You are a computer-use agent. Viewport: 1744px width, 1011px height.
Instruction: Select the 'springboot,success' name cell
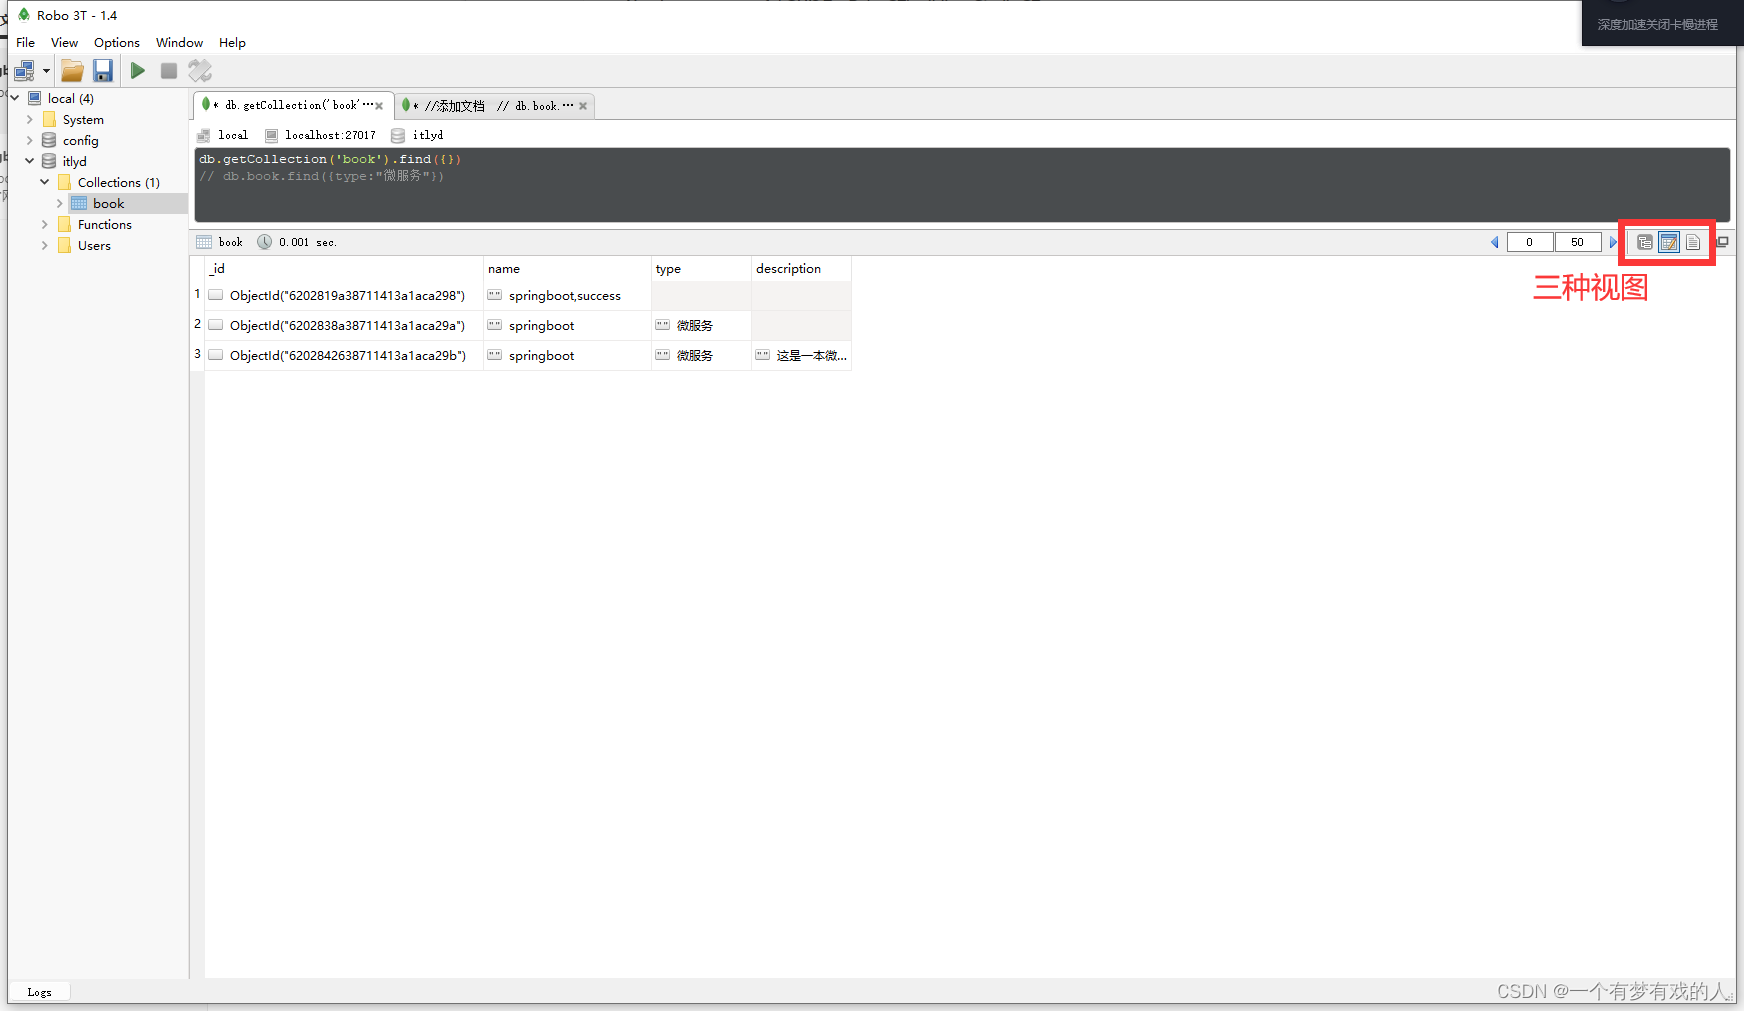(x=567, y=296)
